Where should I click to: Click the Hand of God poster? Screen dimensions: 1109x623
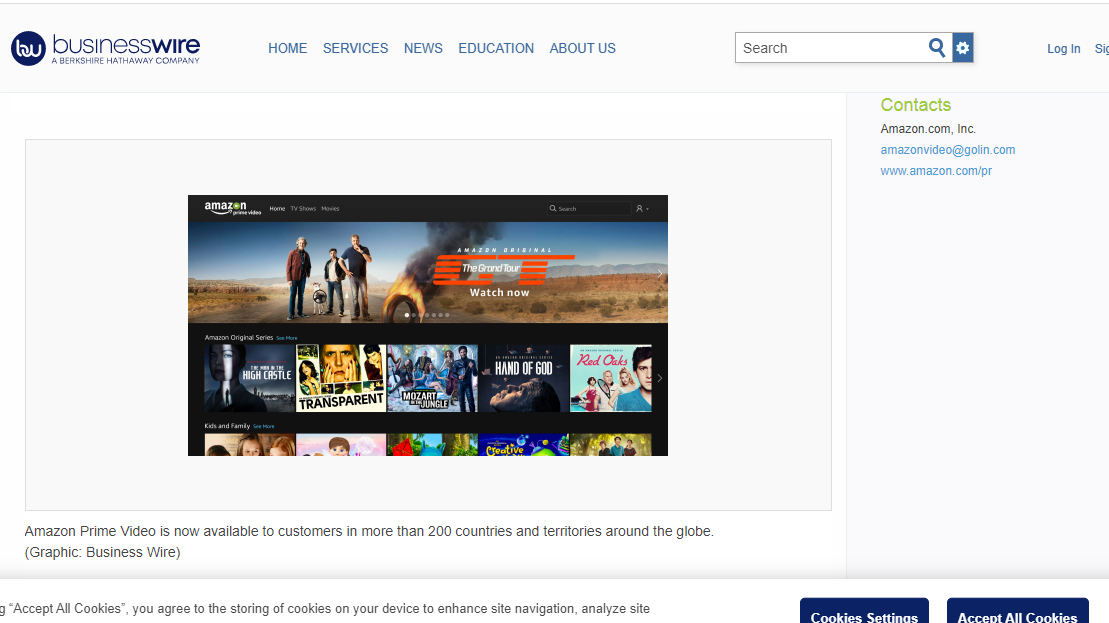click(523, 378)
